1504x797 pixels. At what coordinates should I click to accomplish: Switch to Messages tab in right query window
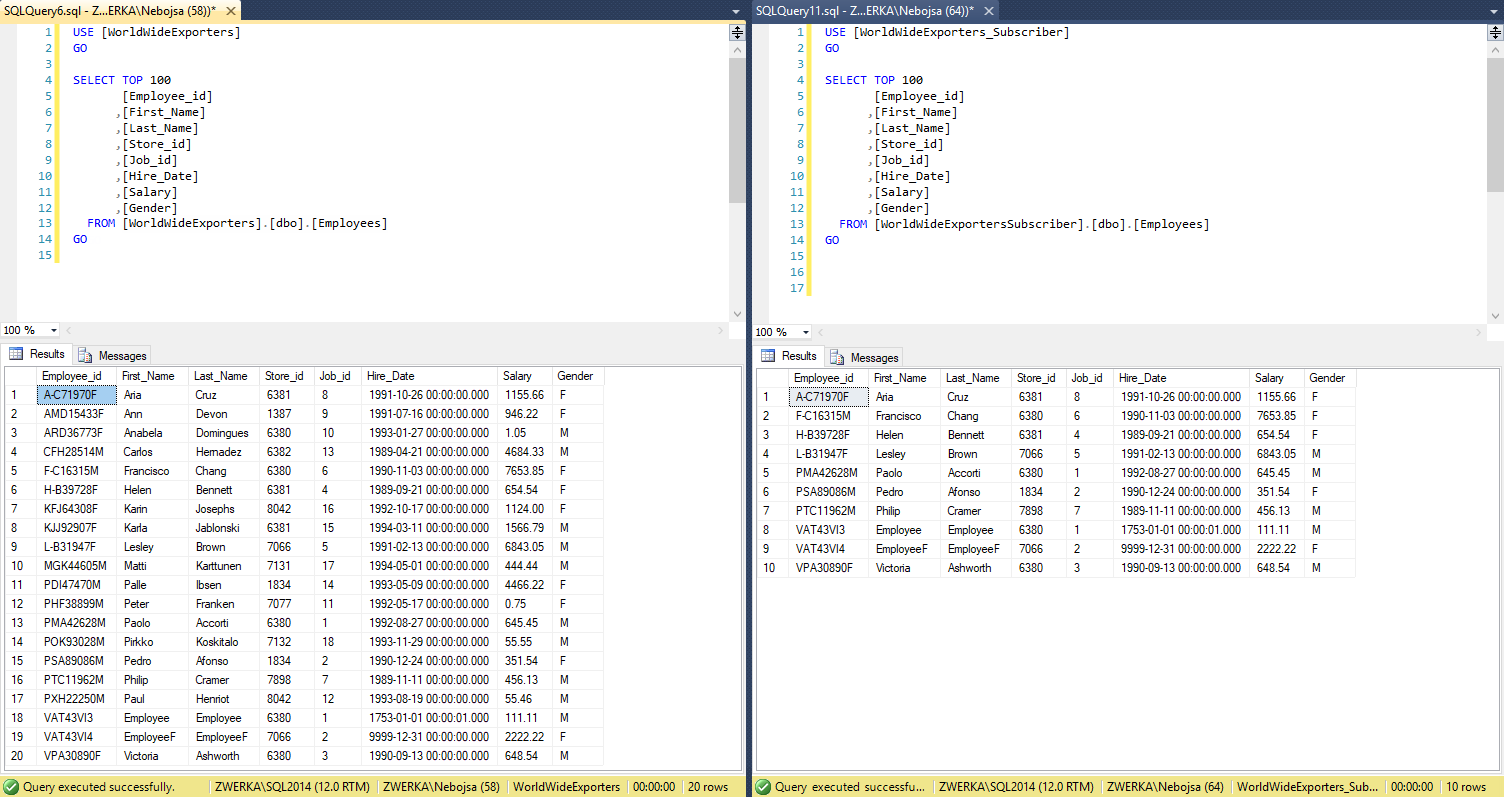(865, 357)
